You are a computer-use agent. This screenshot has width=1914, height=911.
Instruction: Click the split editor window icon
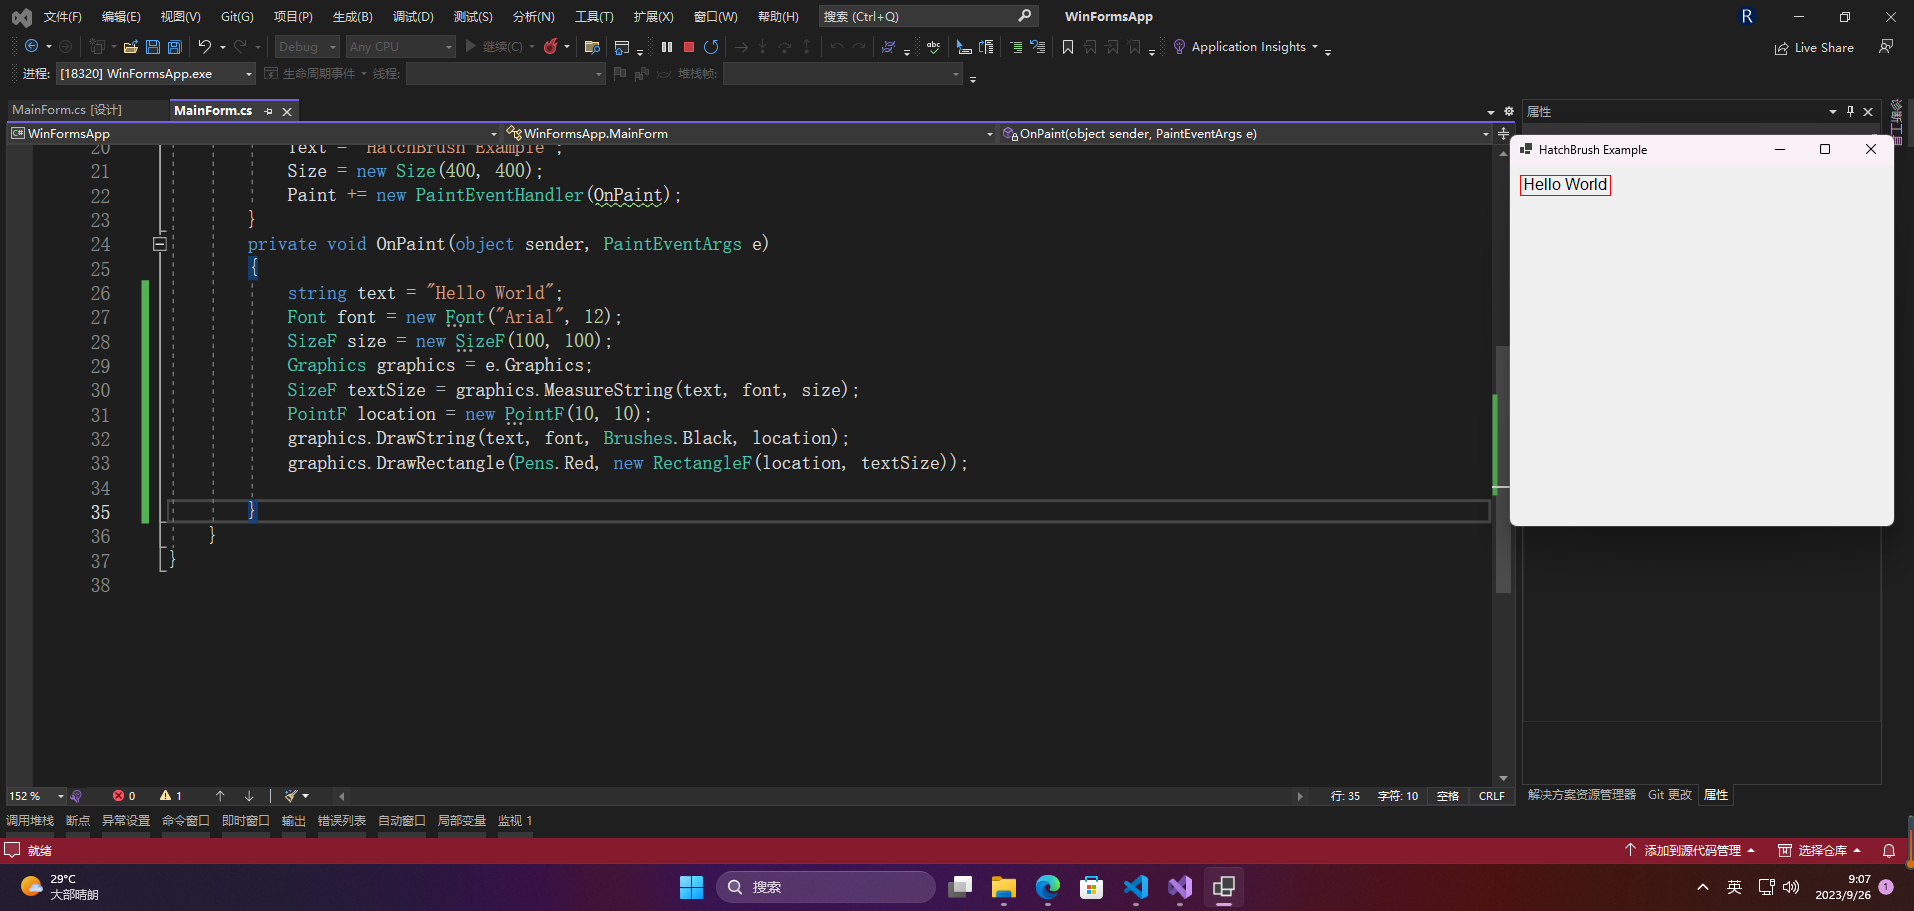[x=1502, y=133]
